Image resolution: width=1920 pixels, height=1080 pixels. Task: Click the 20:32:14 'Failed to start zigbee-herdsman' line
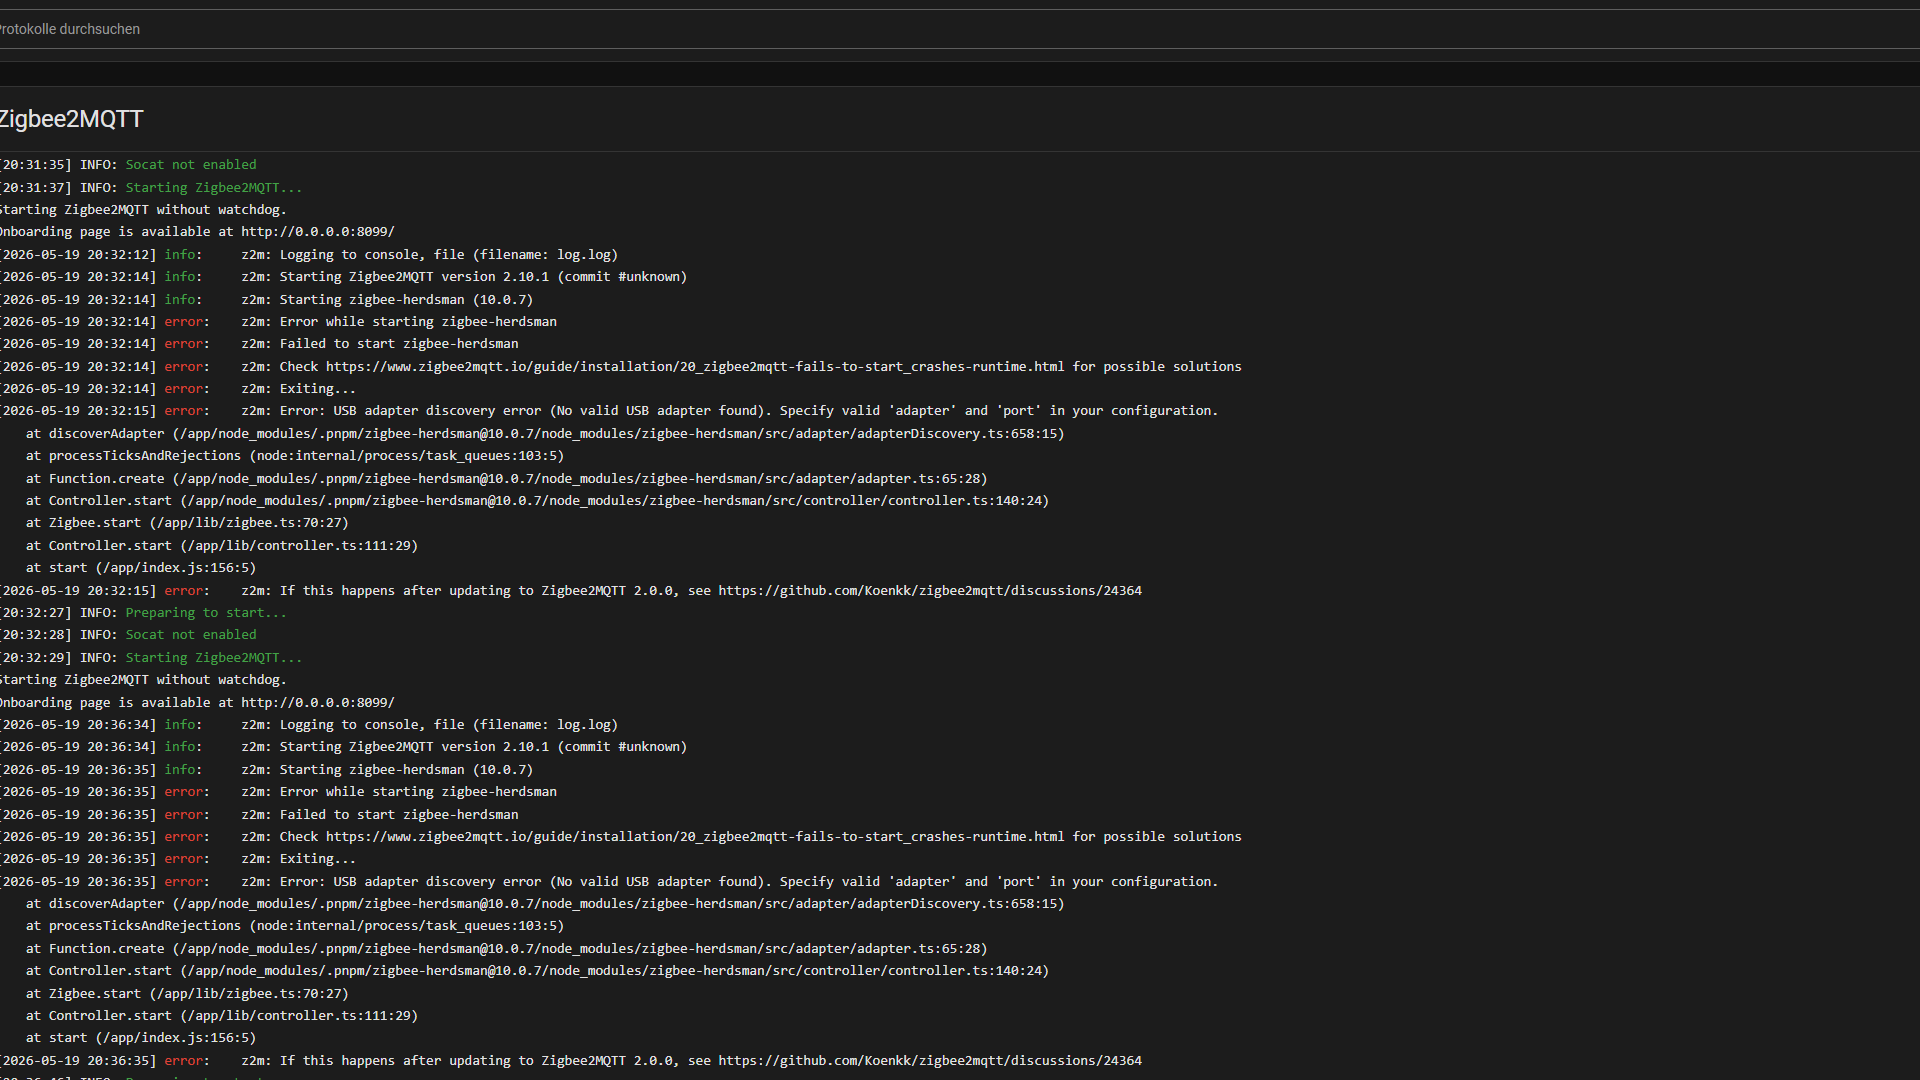(x=260, y=344)
